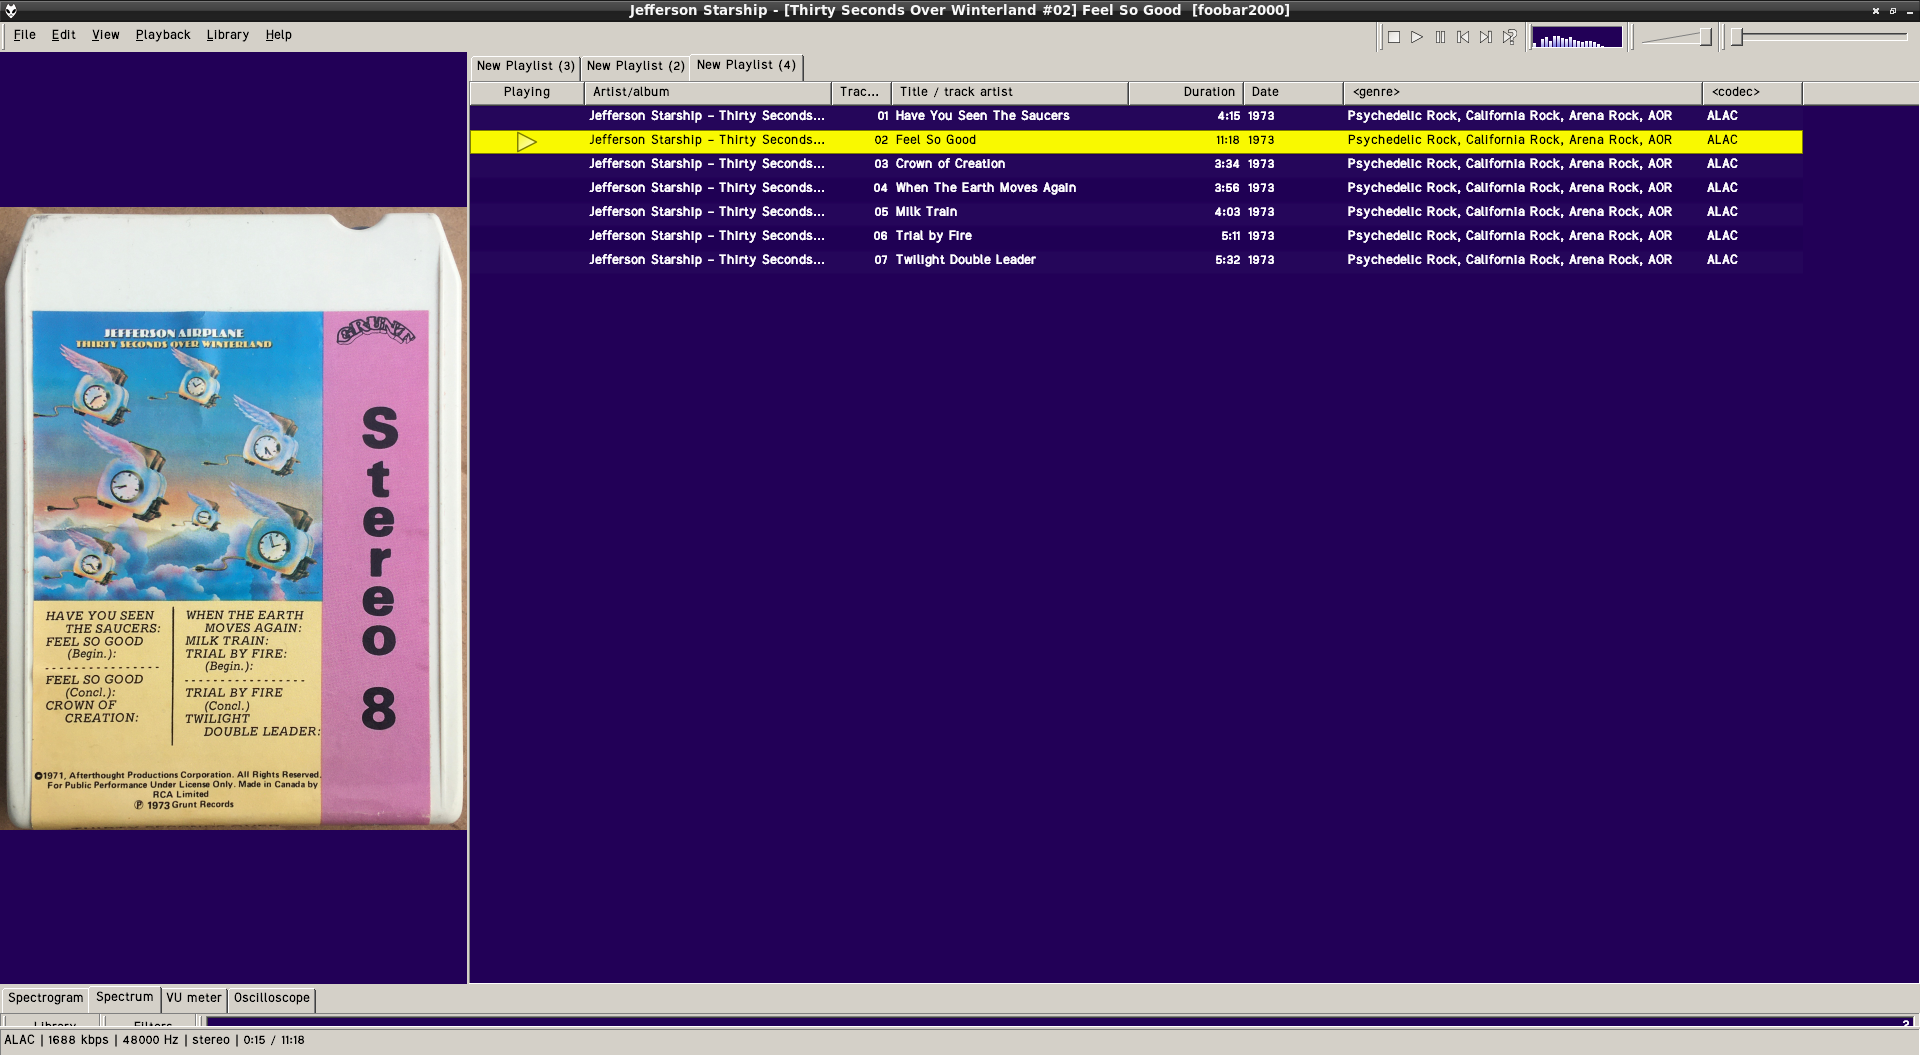Click the spectrum visualization in toolbar
This screenshot has height=1056, width=1920.
point(1577,38)
